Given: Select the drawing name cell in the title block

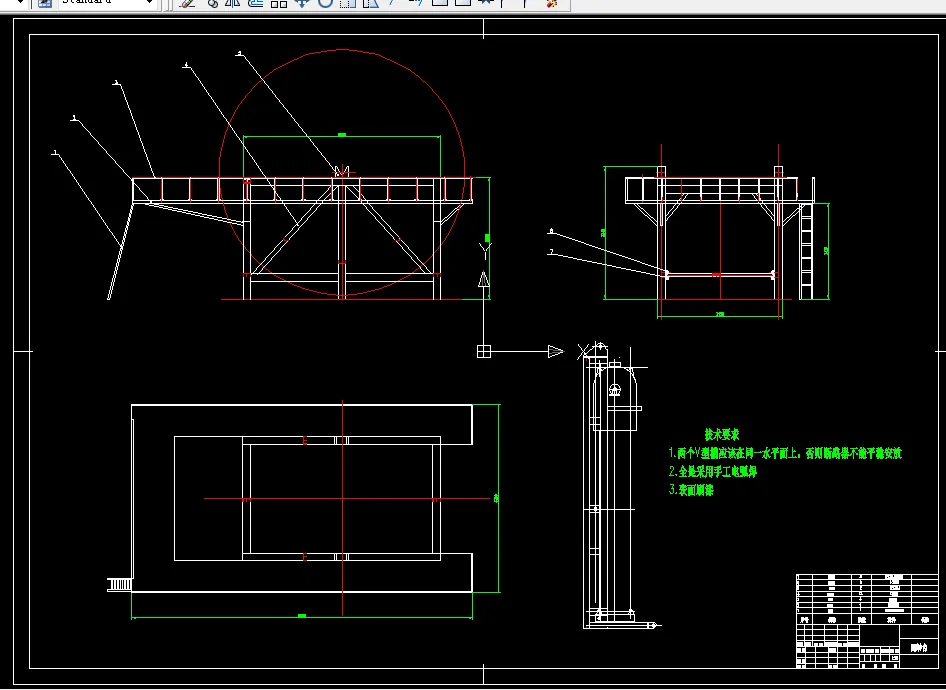Looking at the screenshot, I should 919,647.
